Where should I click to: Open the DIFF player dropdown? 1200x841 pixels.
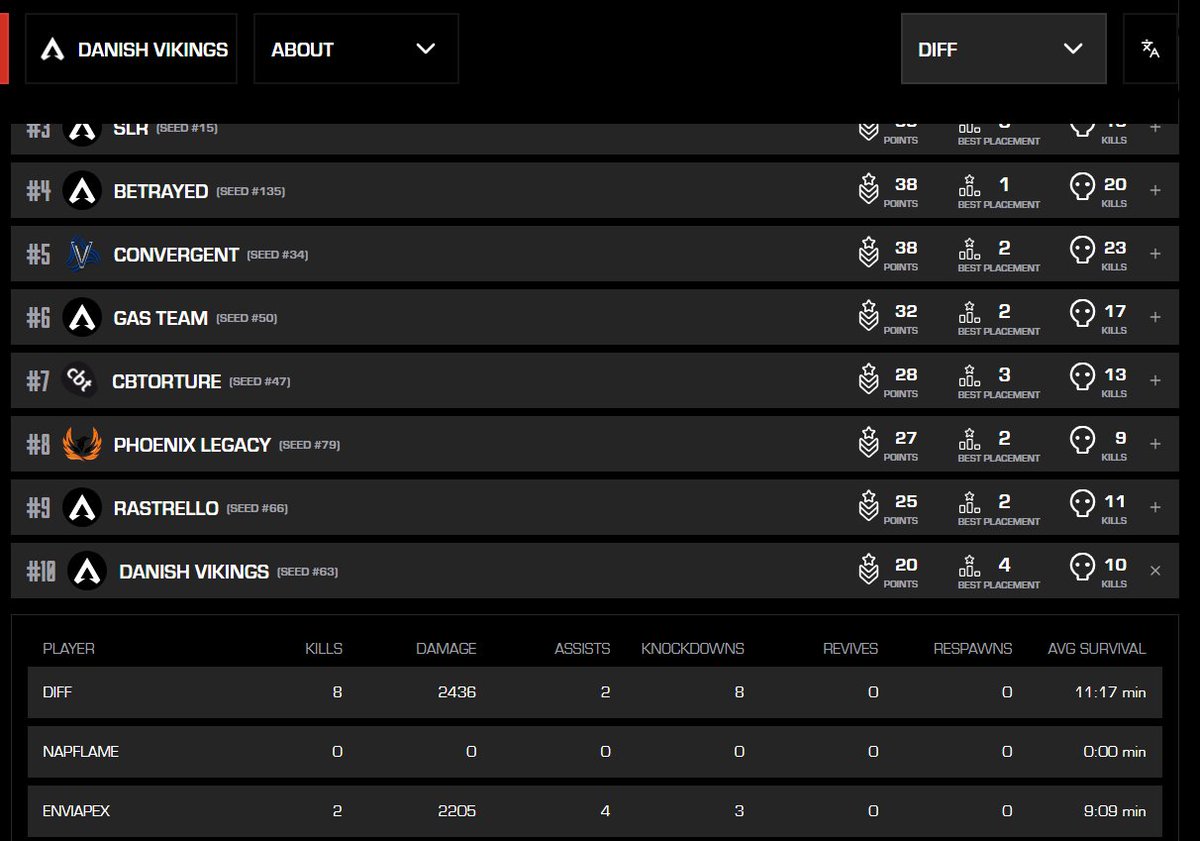1004,48
